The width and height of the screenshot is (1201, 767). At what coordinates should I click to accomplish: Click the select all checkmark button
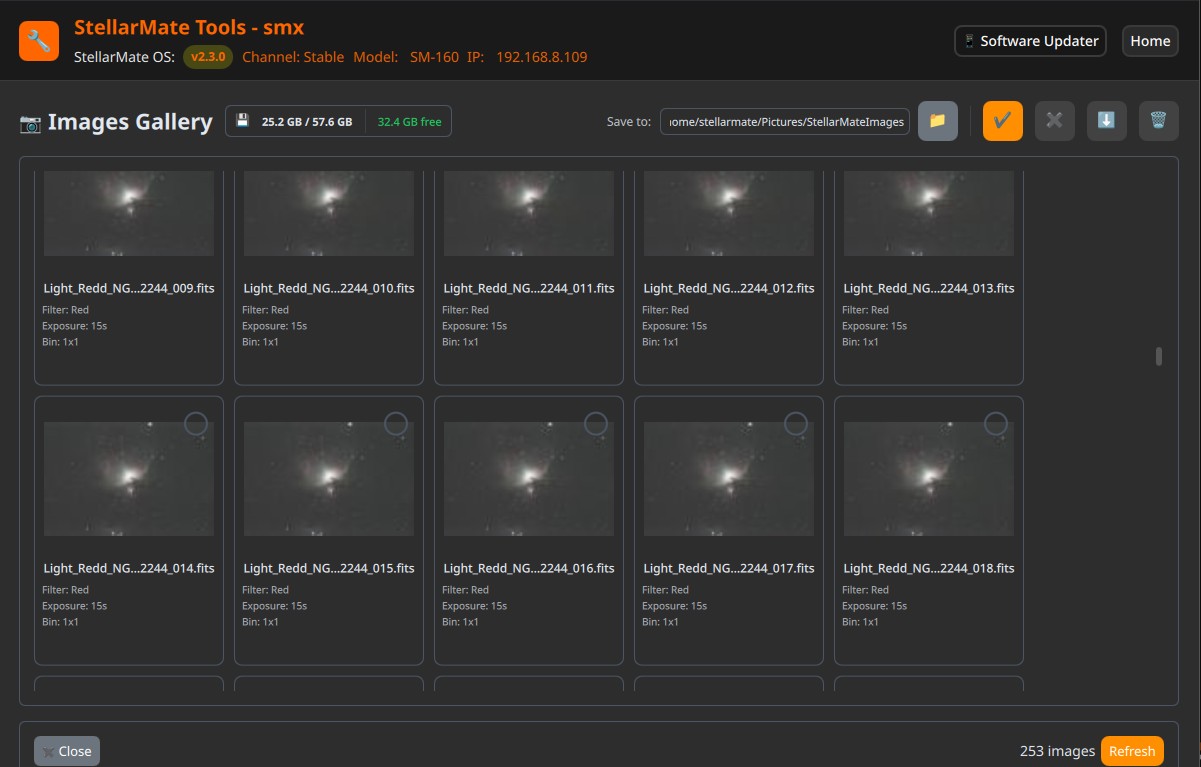click(1002, 121)
